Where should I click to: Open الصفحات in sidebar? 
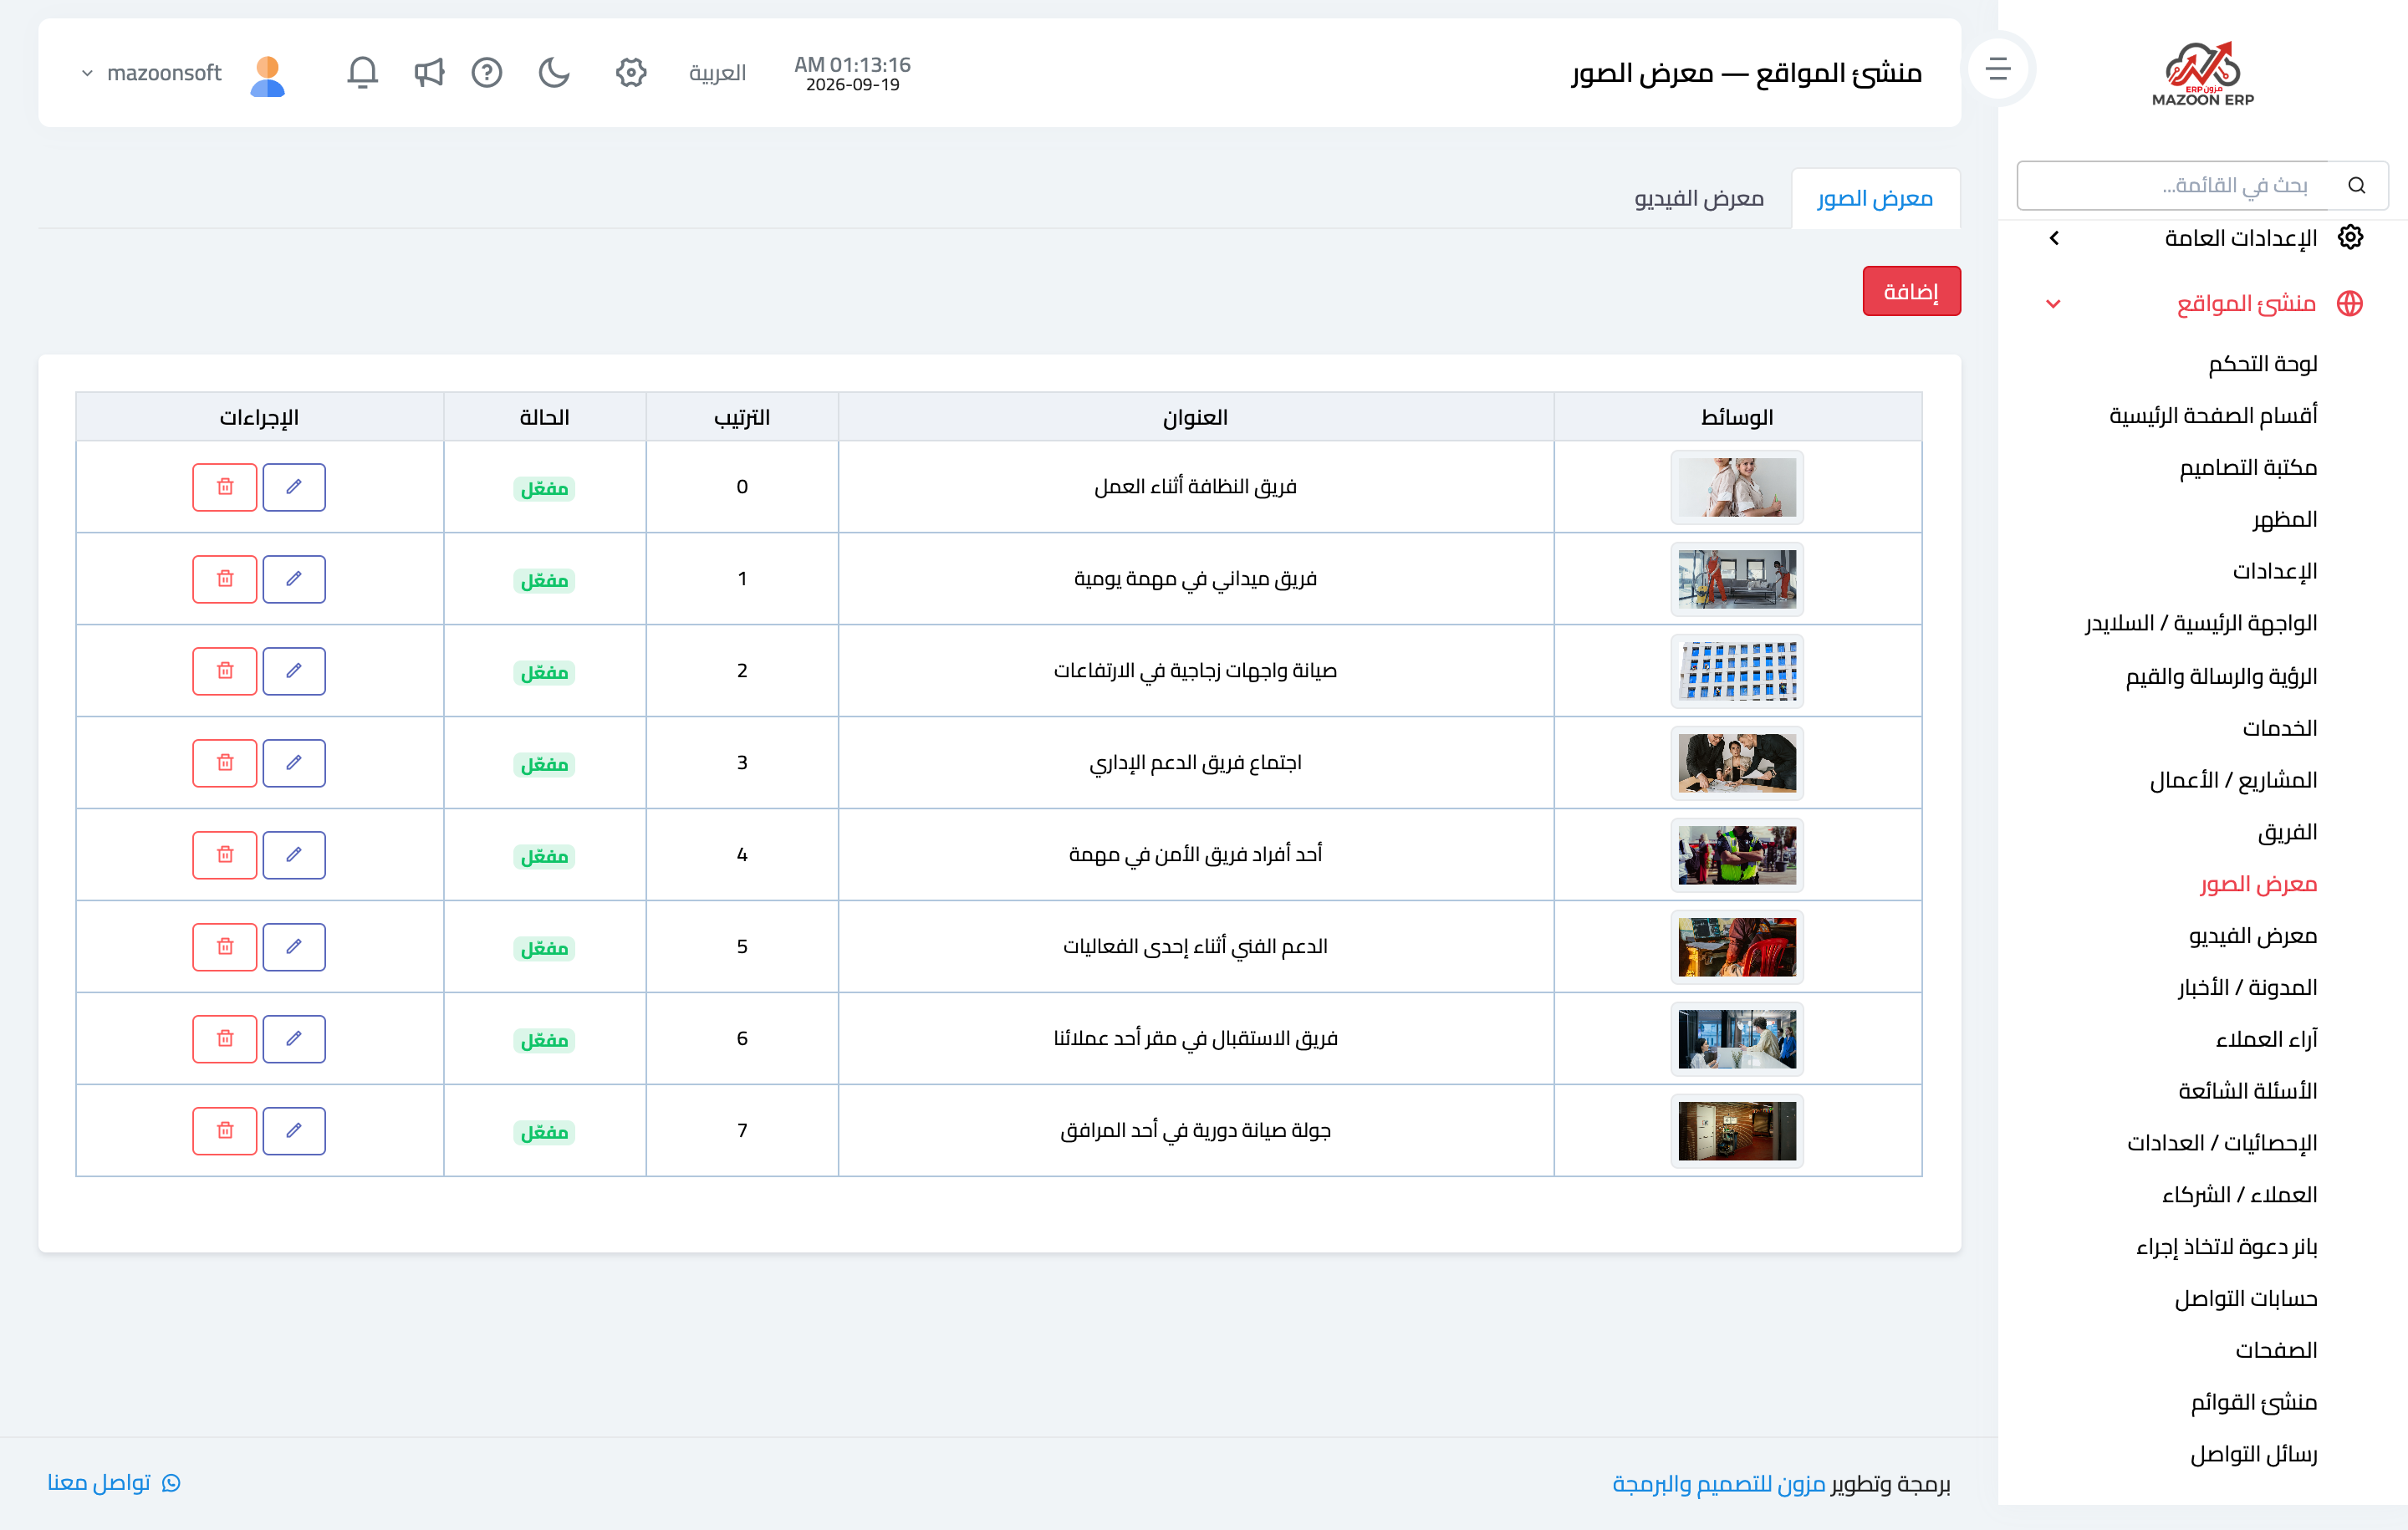[x=2276, y=1350]
